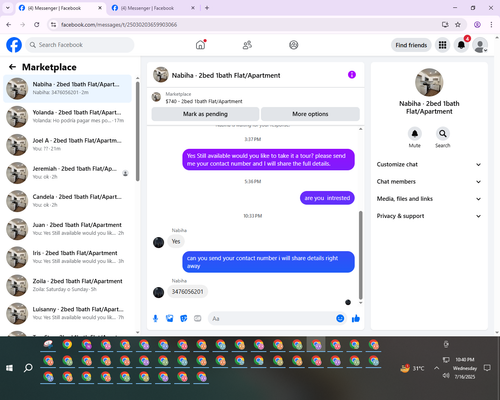
Task: Open the Windows notification center icon
Action: pos(487,368)
